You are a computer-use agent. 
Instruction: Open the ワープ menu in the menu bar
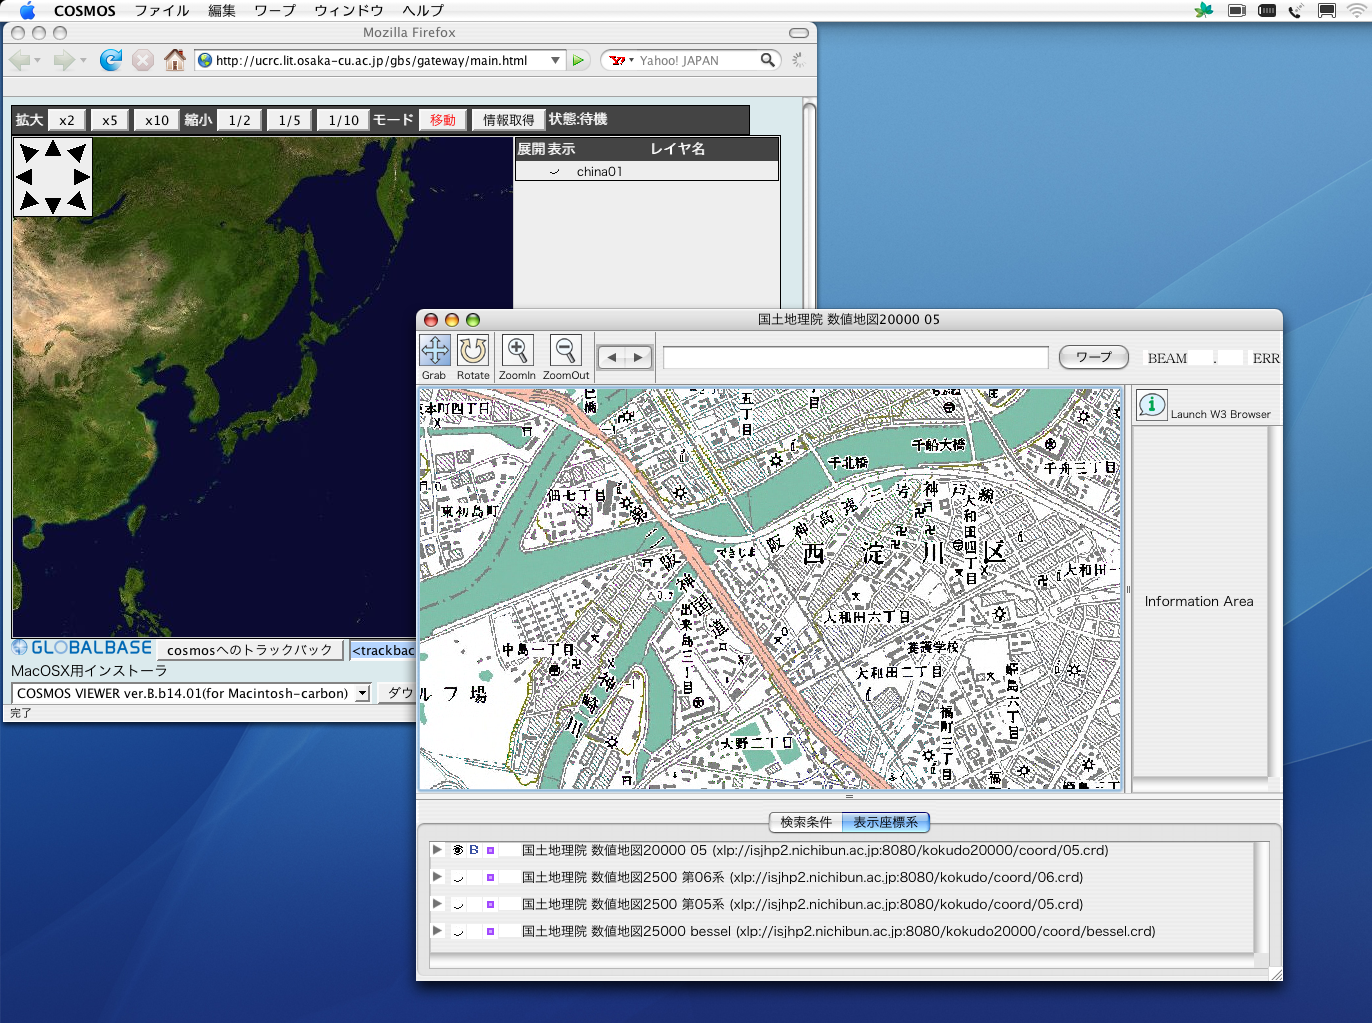tap(275, 10)
